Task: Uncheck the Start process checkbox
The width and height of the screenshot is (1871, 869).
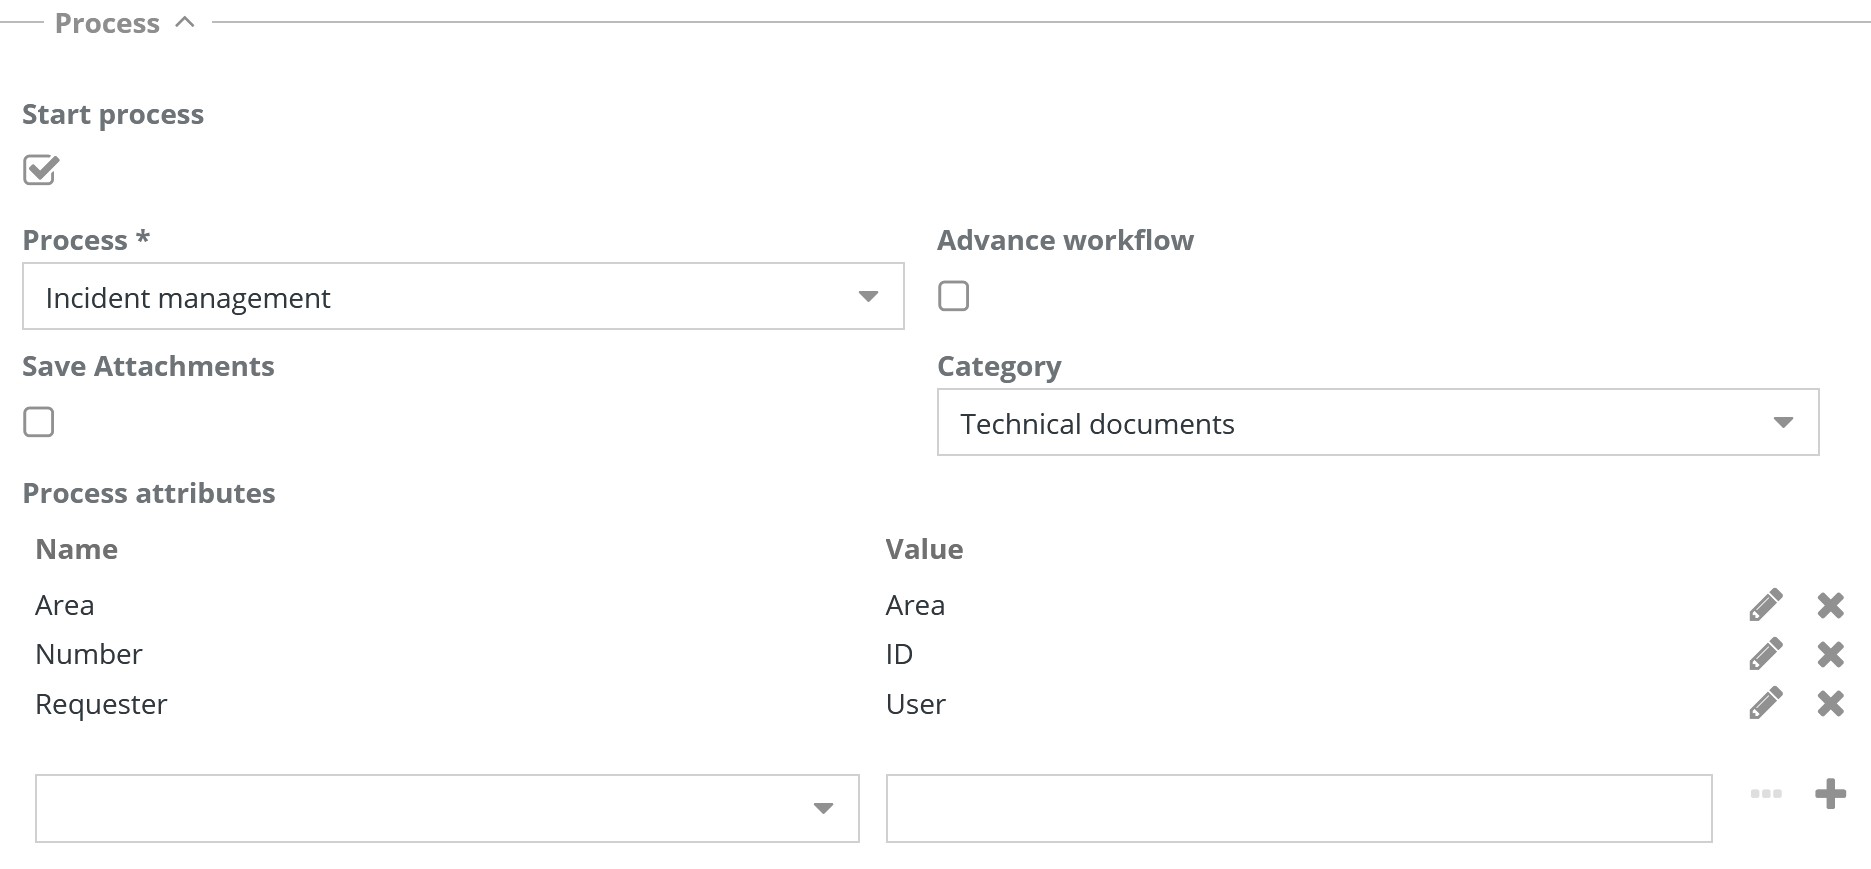Action: tap(40, 170)
